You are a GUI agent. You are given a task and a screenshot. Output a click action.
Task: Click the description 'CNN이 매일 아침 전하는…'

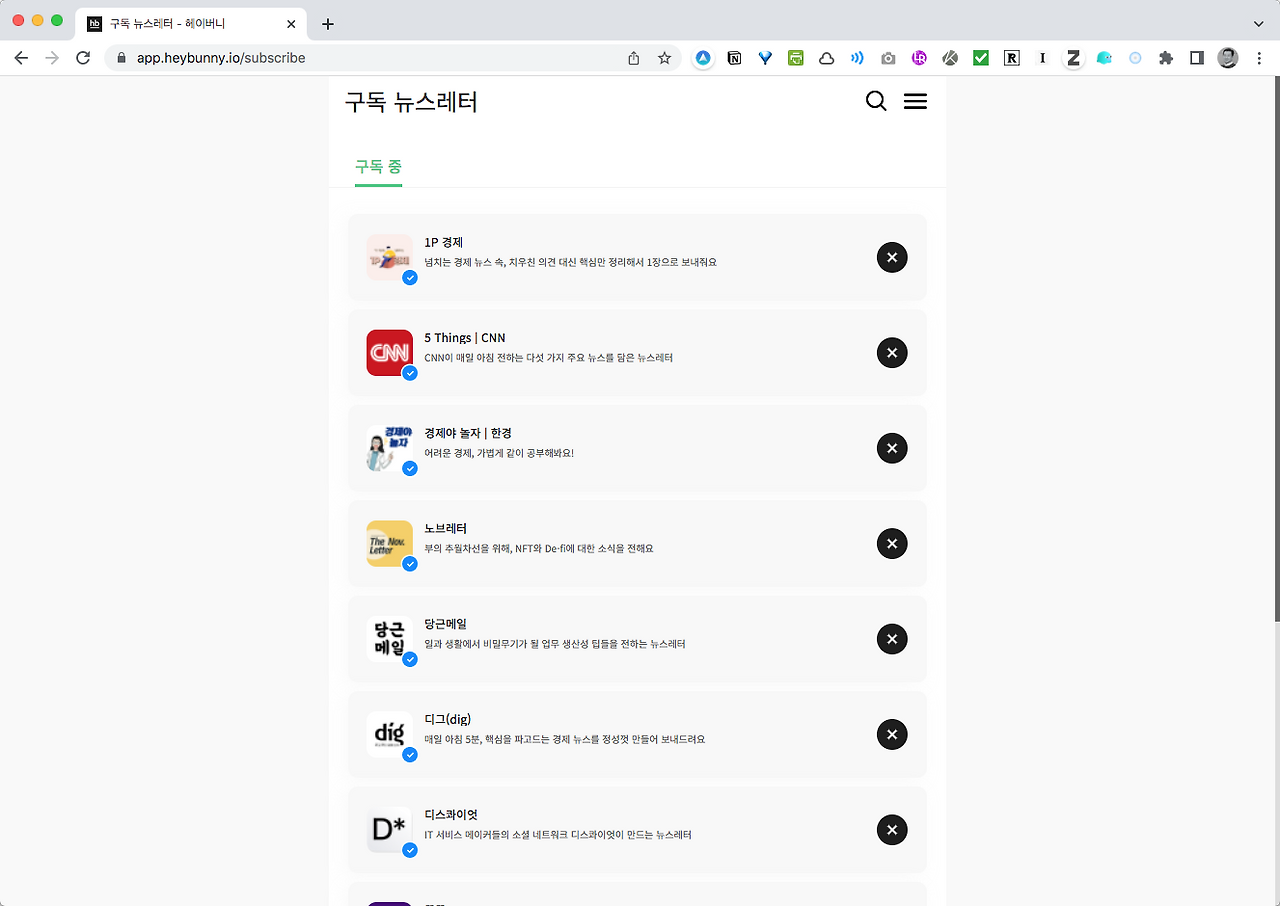tap(549, 357)
